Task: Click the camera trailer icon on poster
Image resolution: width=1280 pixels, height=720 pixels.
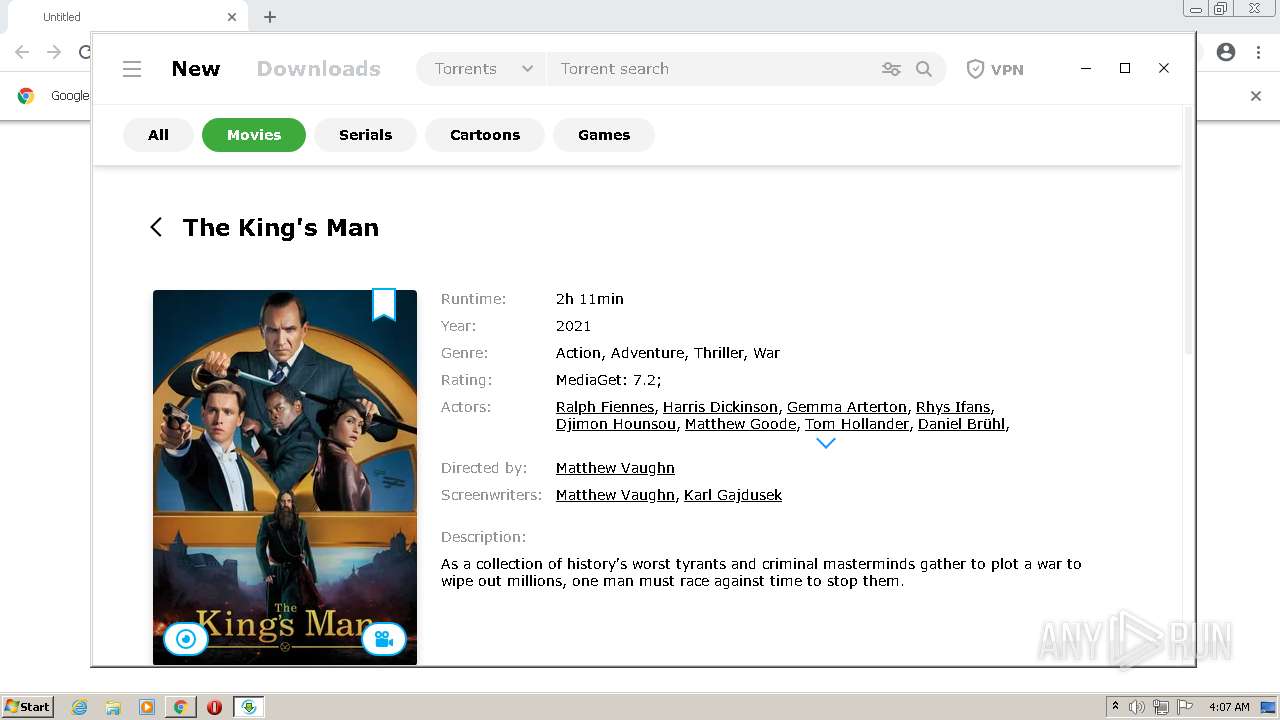Action: [383, 639]
